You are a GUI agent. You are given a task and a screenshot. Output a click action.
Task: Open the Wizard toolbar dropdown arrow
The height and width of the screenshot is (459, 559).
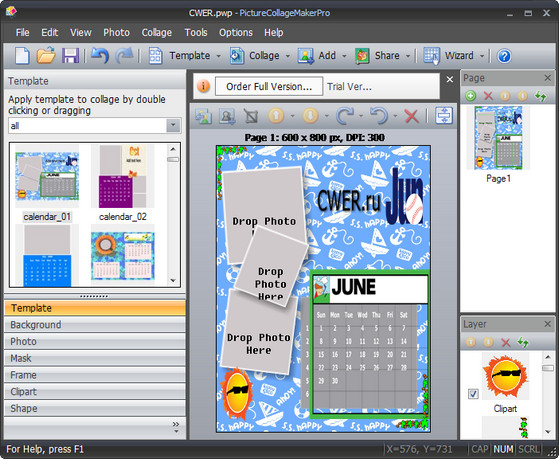click(x=482, y=56)
